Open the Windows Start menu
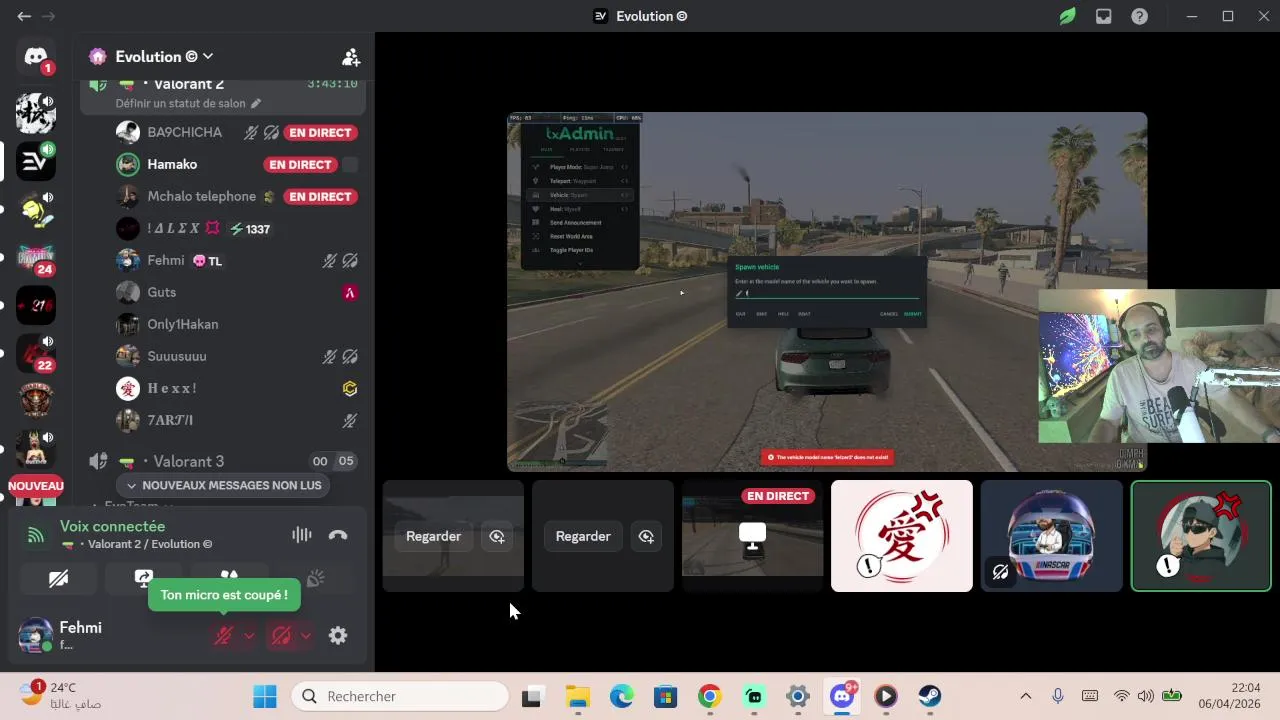The height and width of the screenshot is (720, 1280). [265, 696]
